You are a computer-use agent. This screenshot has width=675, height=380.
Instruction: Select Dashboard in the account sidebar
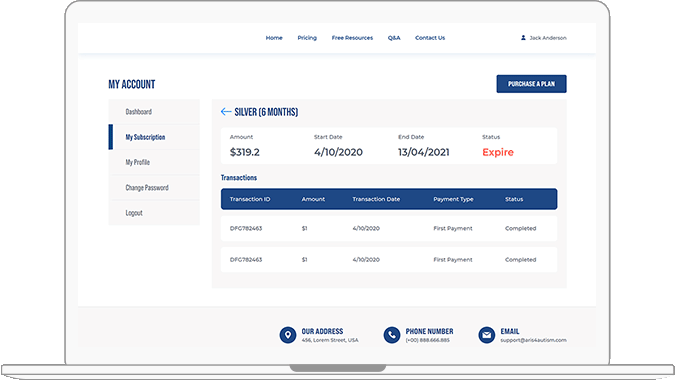point(154,112)
